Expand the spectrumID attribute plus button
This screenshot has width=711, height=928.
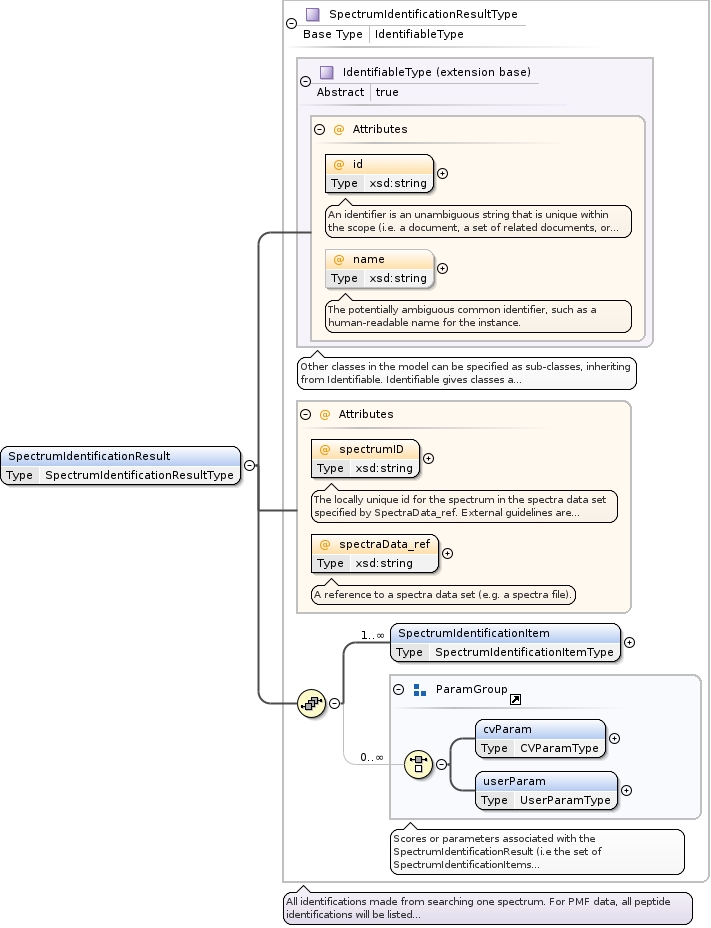[x=429, y=458]
